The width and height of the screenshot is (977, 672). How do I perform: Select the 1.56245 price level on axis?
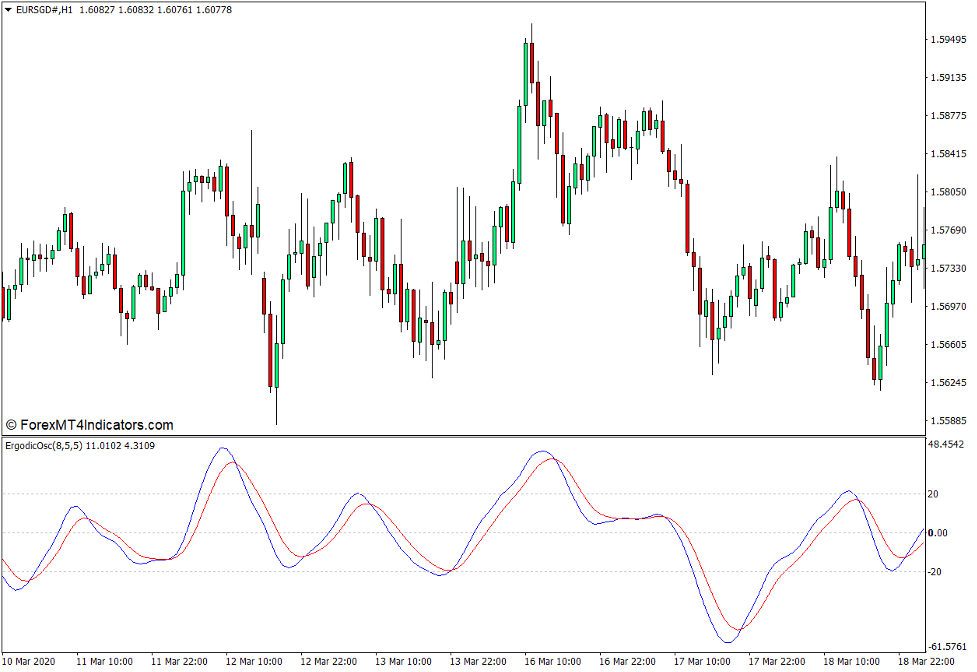pyautogui.click(x=948, y=383)
